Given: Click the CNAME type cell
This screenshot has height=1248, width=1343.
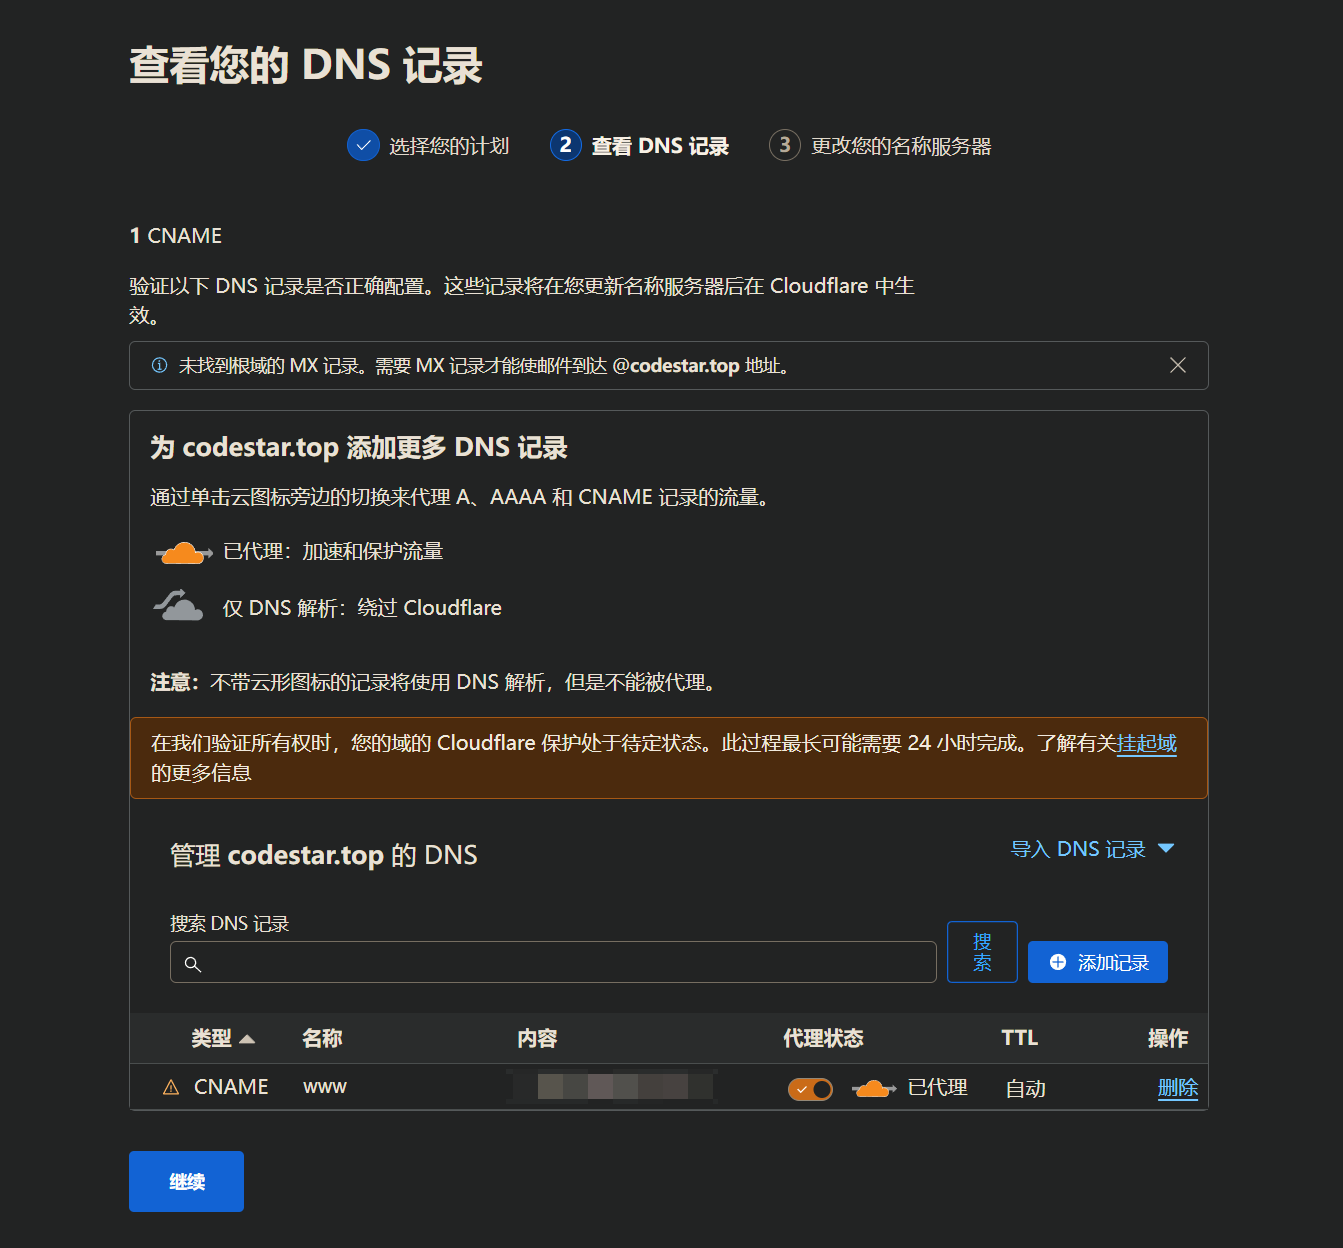Looking at the screenshot, I should point(231,1087).
